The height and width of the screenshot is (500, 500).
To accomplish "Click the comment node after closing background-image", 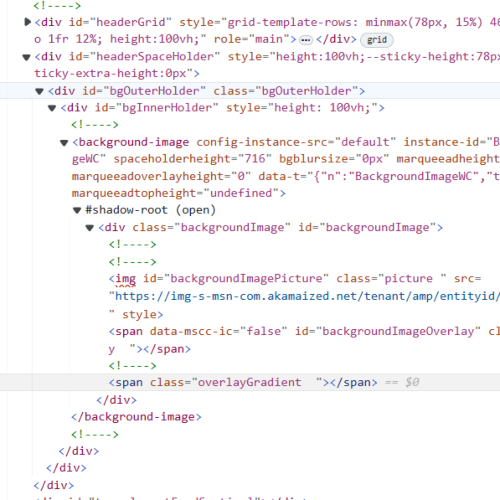I will point(95,434).
